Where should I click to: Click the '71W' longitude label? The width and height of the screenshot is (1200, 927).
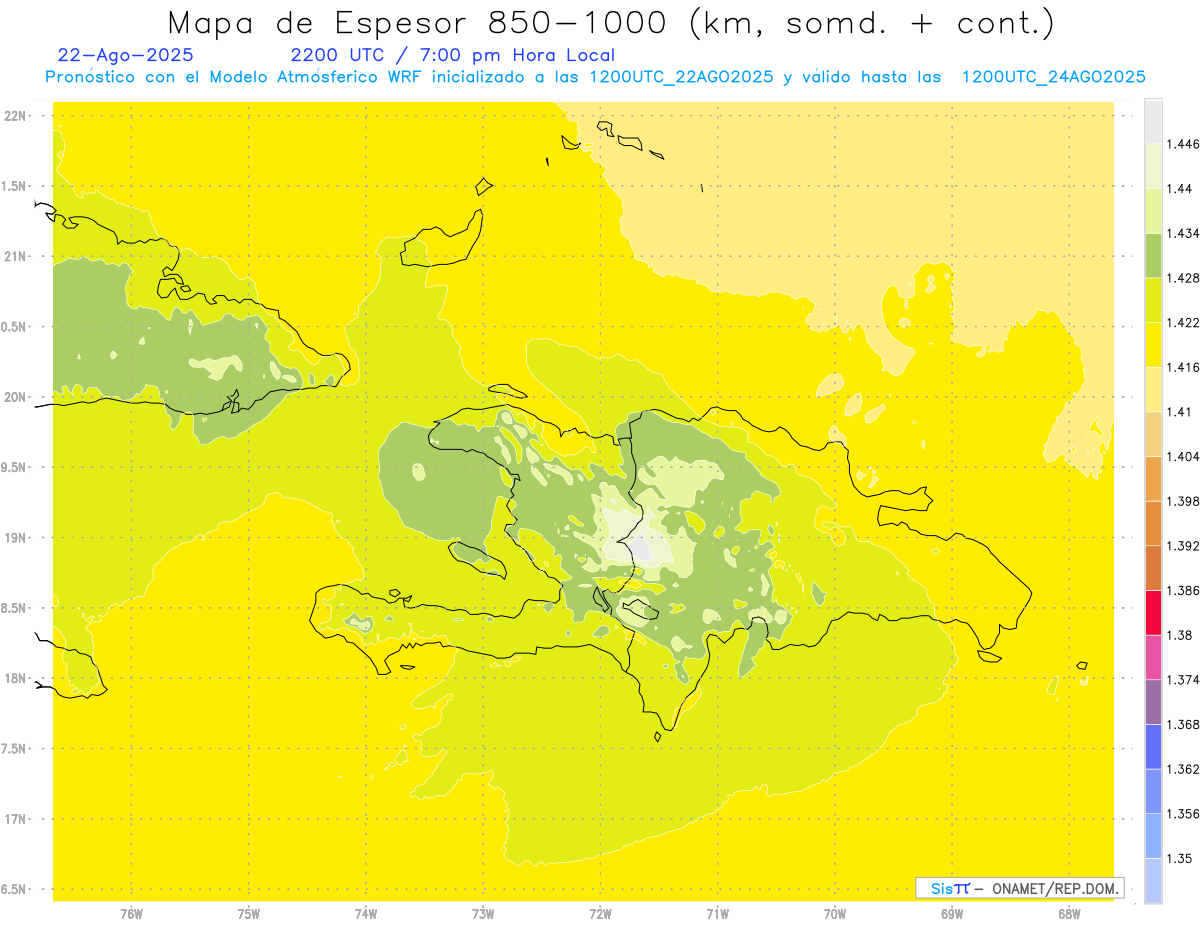(718, 913)
